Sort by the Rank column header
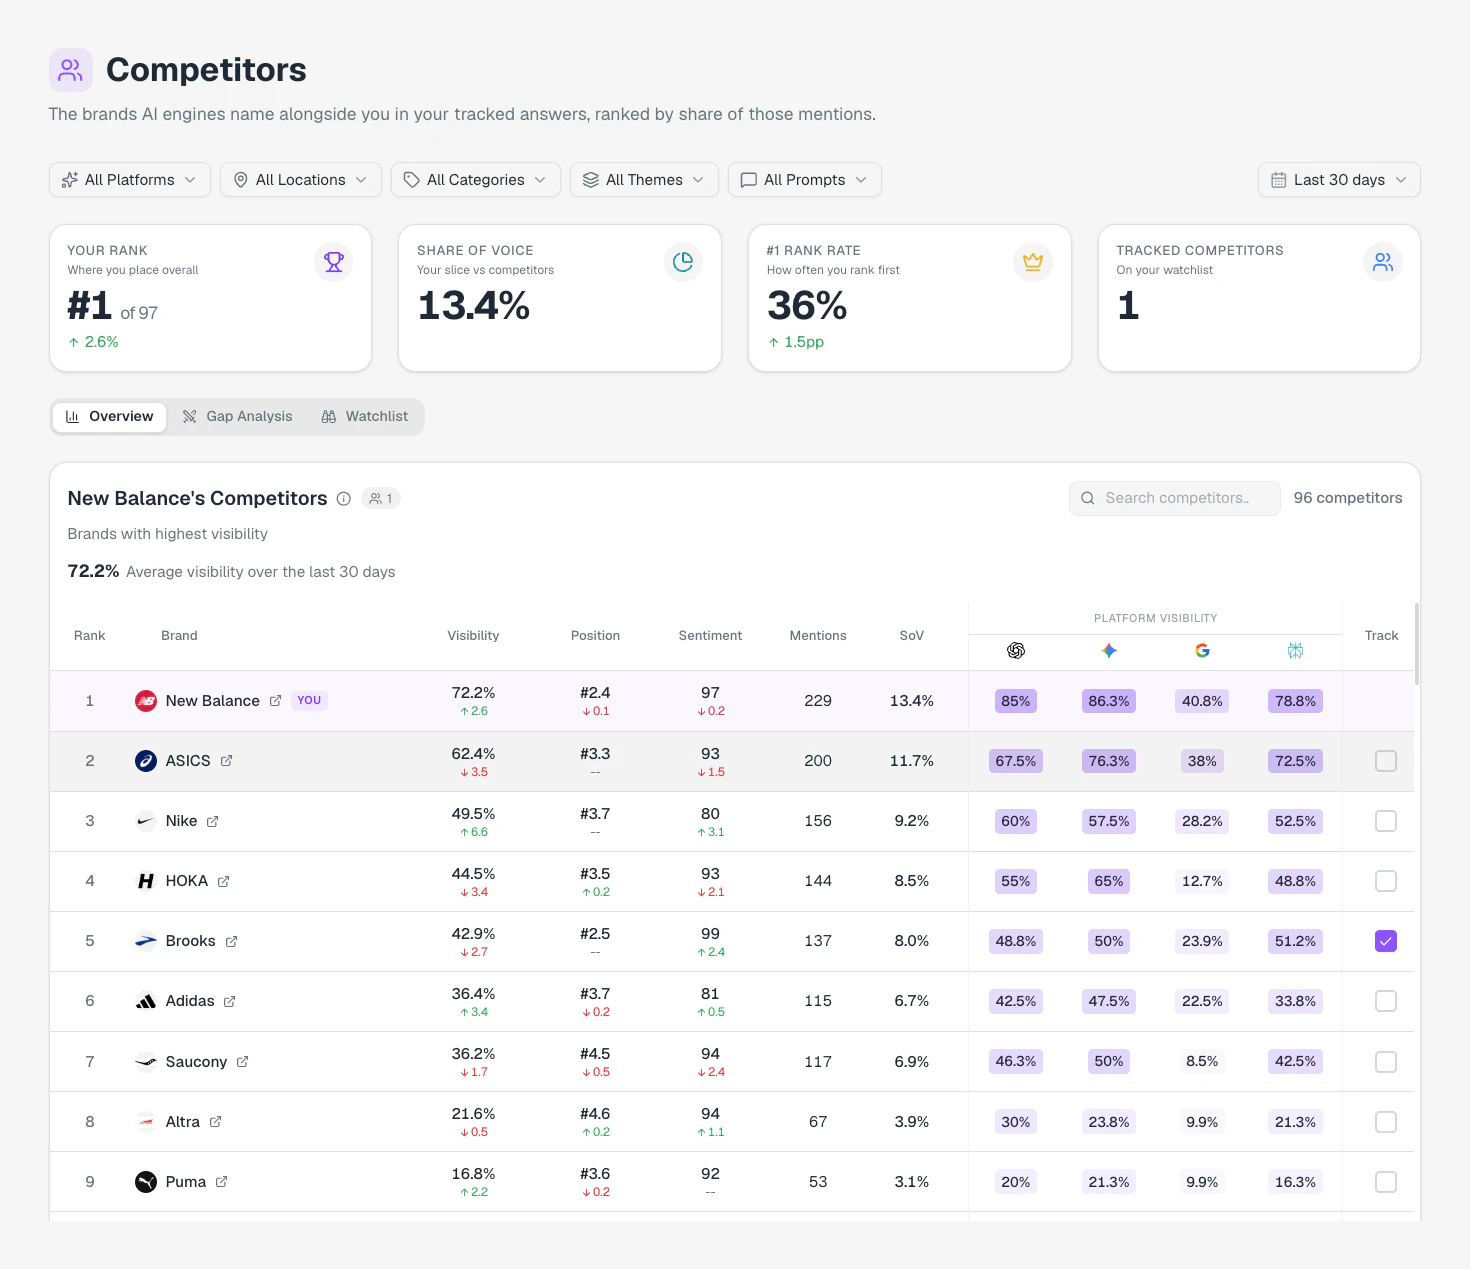 pos(90,636)
